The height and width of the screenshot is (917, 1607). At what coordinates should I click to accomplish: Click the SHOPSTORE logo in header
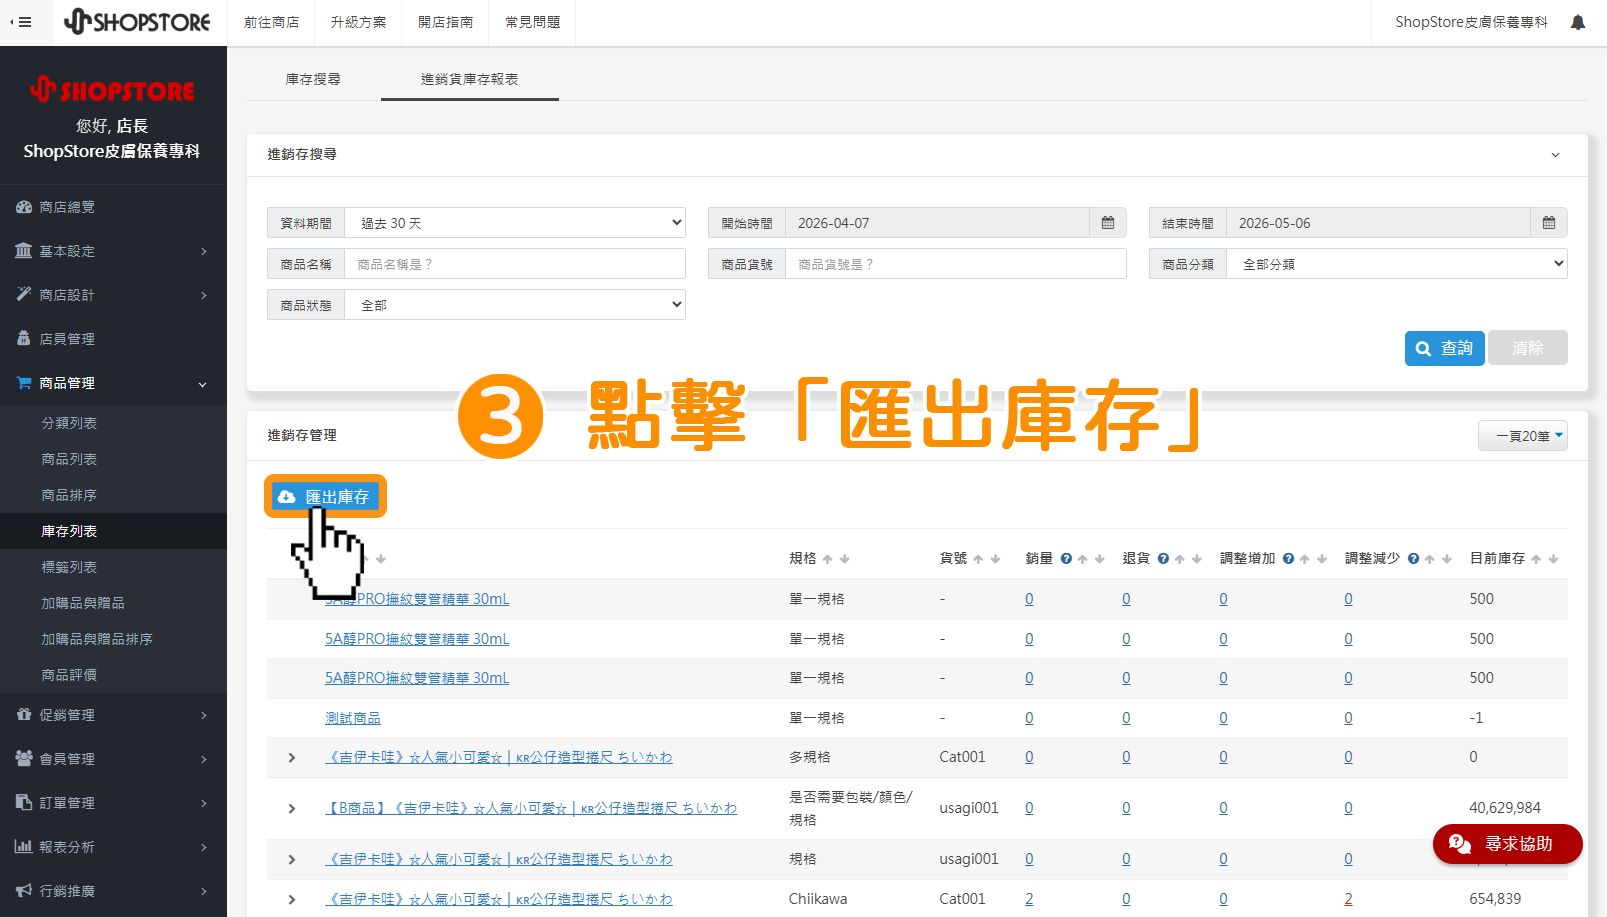tap(137, 22)
